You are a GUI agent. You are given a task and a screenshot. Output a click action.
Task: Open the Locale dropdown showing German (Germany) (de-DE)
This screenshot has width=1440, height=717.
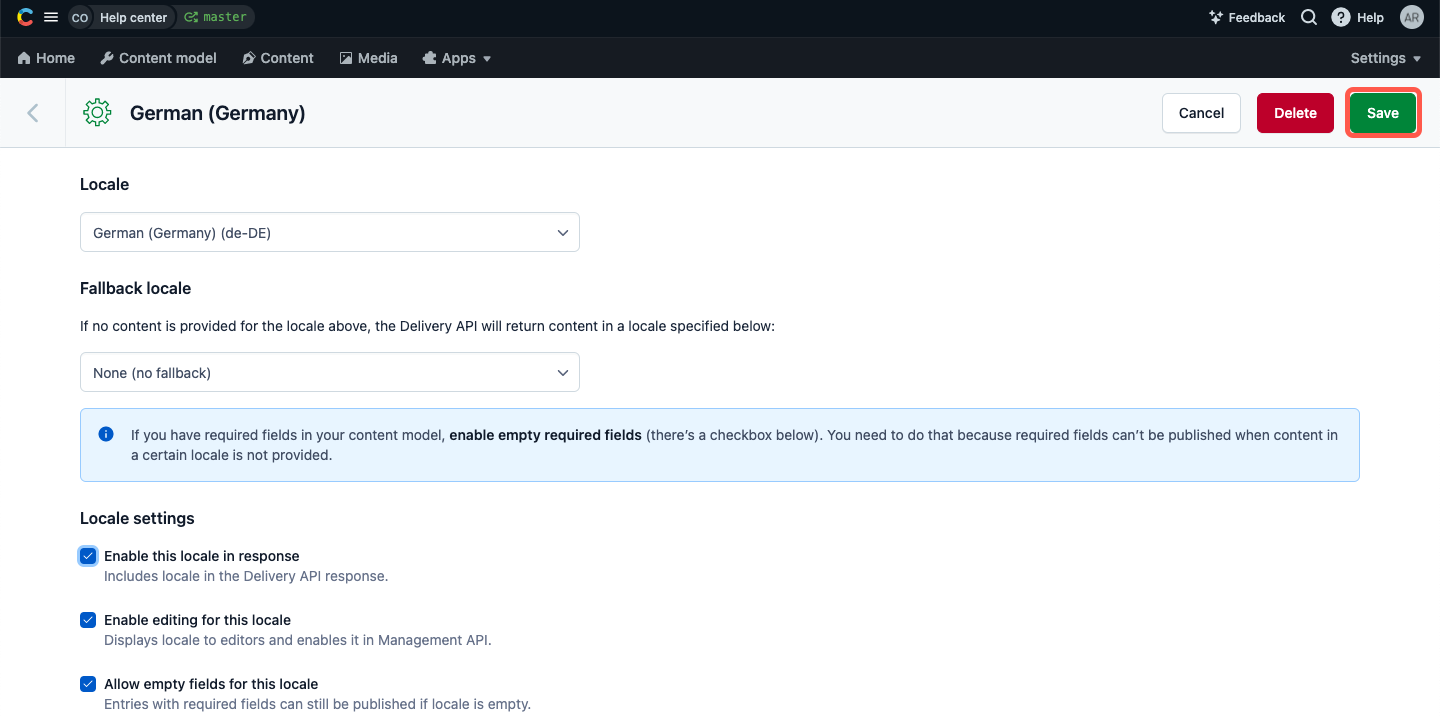tap(329, 232)
